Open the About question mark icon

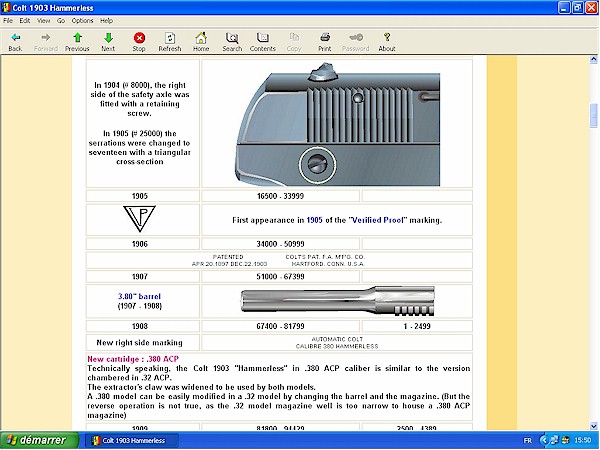[387, 38]
